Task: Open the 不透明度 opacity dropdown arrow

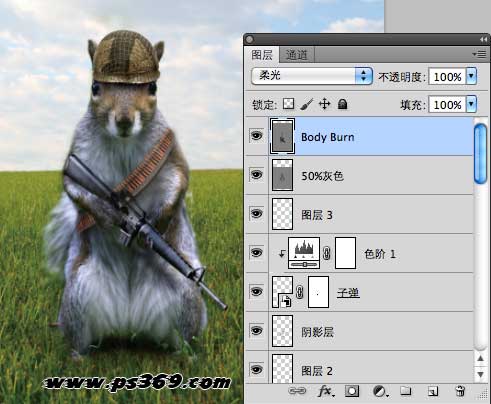Action: [471, 76]
